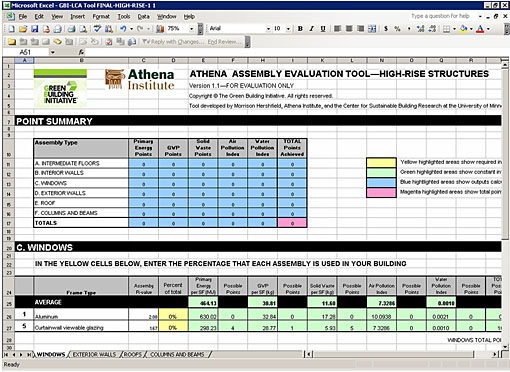Click the Type a question for help box

(441, 16)
